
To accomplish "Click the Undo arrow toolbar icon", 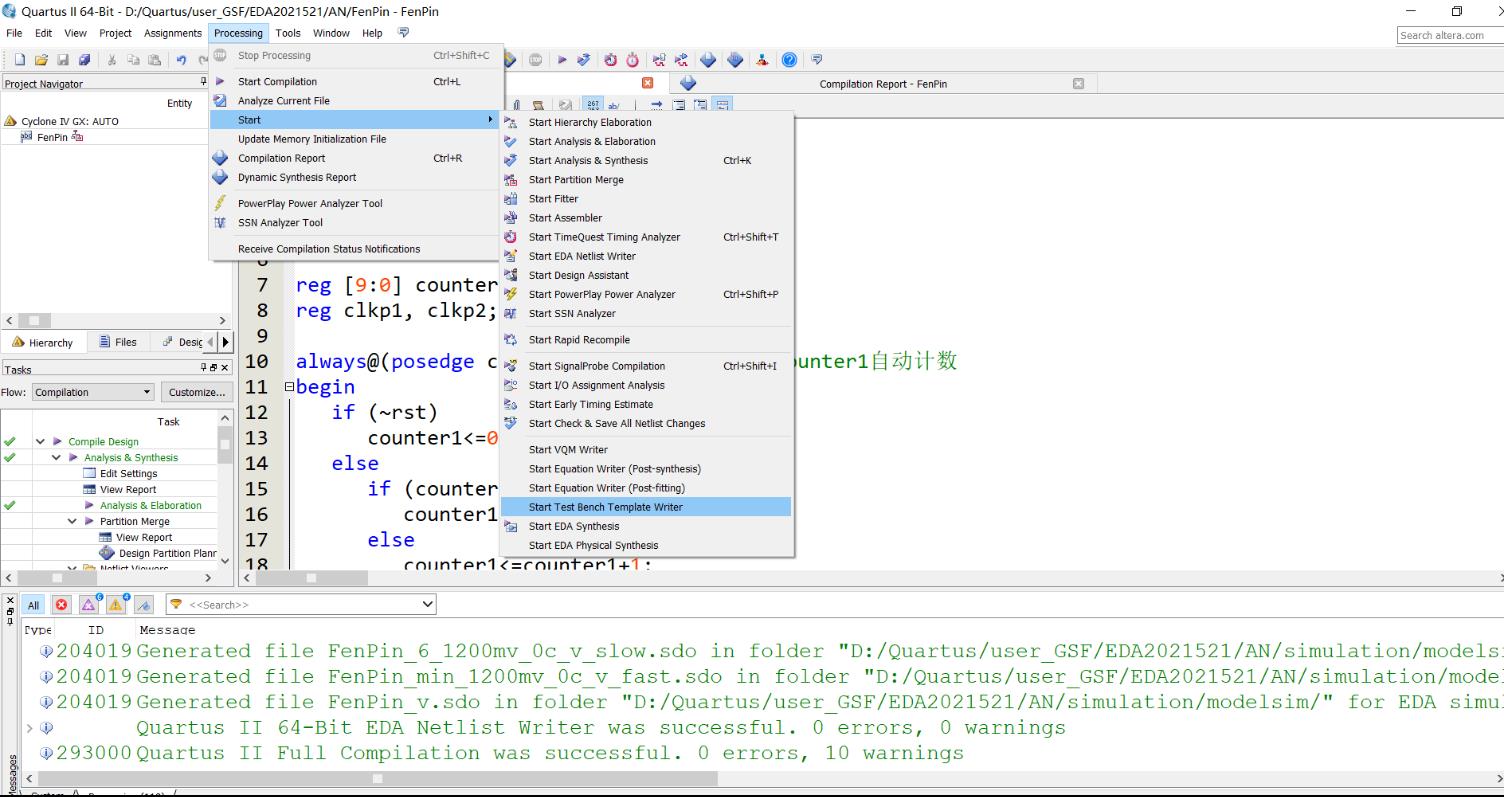I will click(x=182, y=60).
